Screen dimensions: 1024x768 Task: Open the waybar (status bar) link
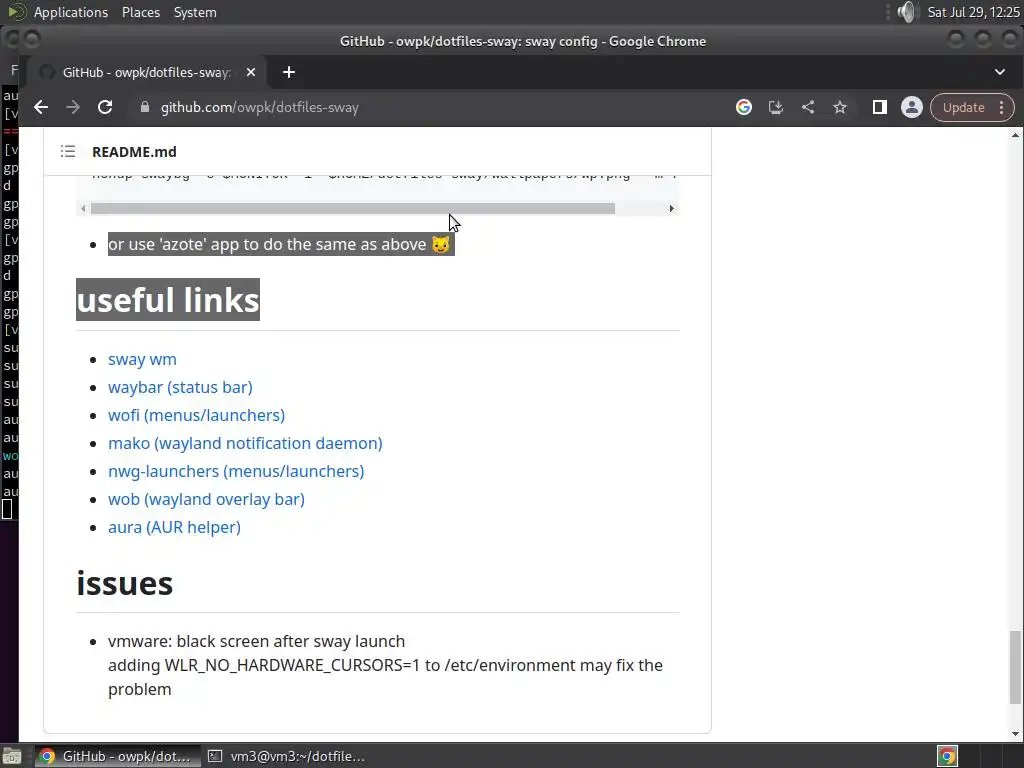click(x=180, y=388)
